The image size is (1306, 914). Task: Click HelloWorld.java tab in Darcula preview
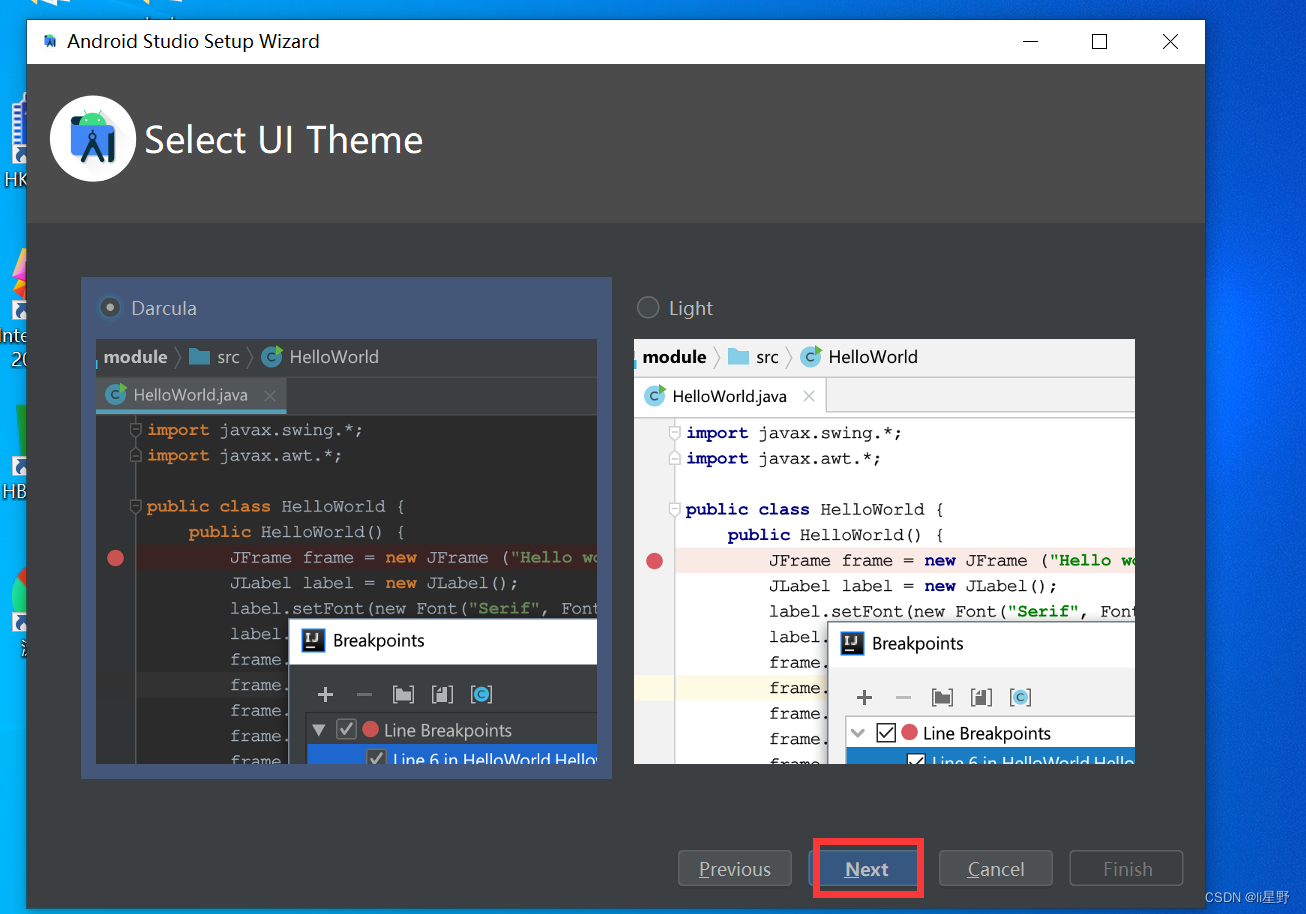tap(191, 395)
